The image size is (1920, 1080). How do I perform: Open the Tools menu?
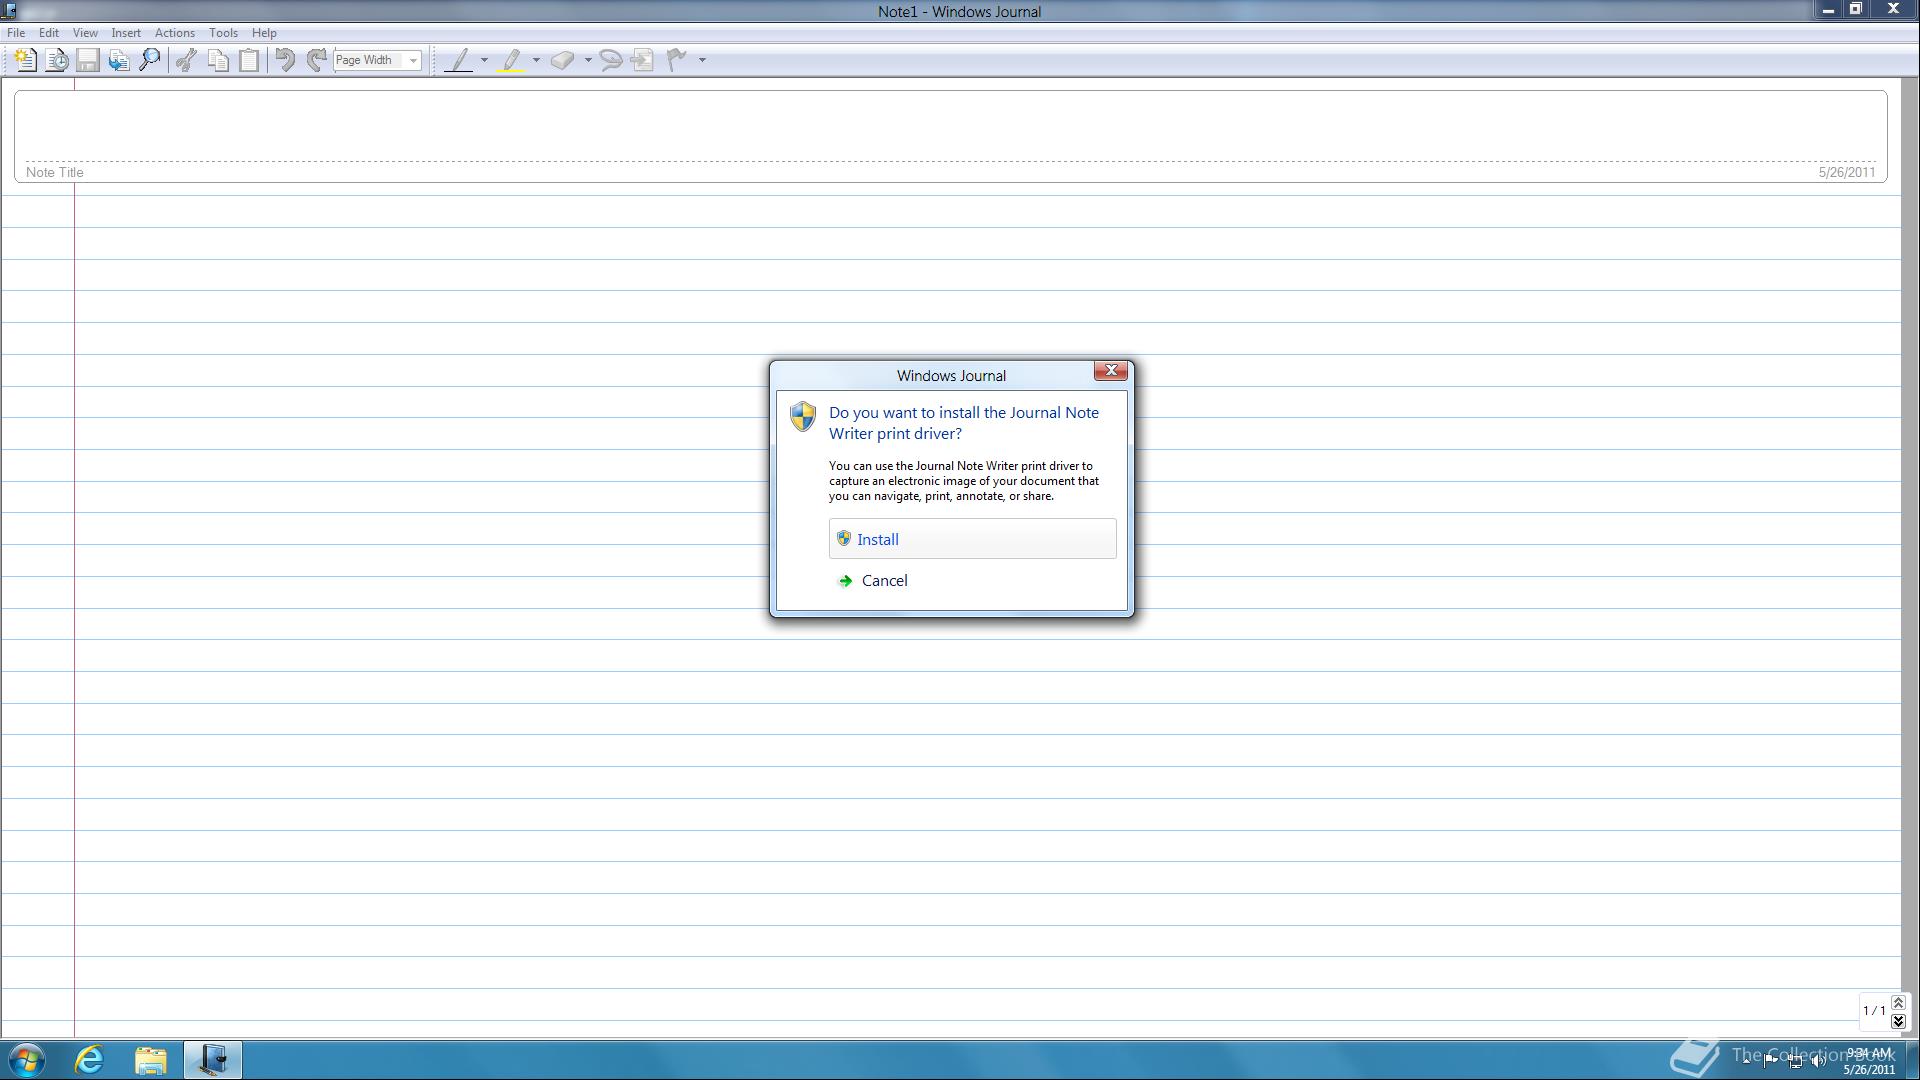click(x=223, y=33)
